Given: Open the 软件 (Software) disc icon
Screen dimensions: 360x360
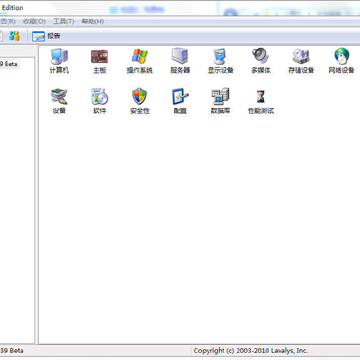Looking at the screenshot, I should coord(99,96).
